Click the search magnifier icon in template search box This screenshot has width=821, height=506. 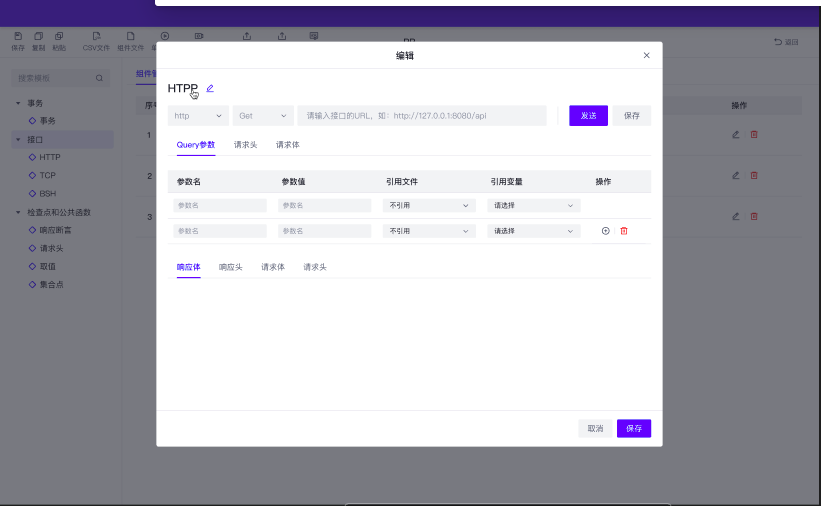tap(99, 78)
